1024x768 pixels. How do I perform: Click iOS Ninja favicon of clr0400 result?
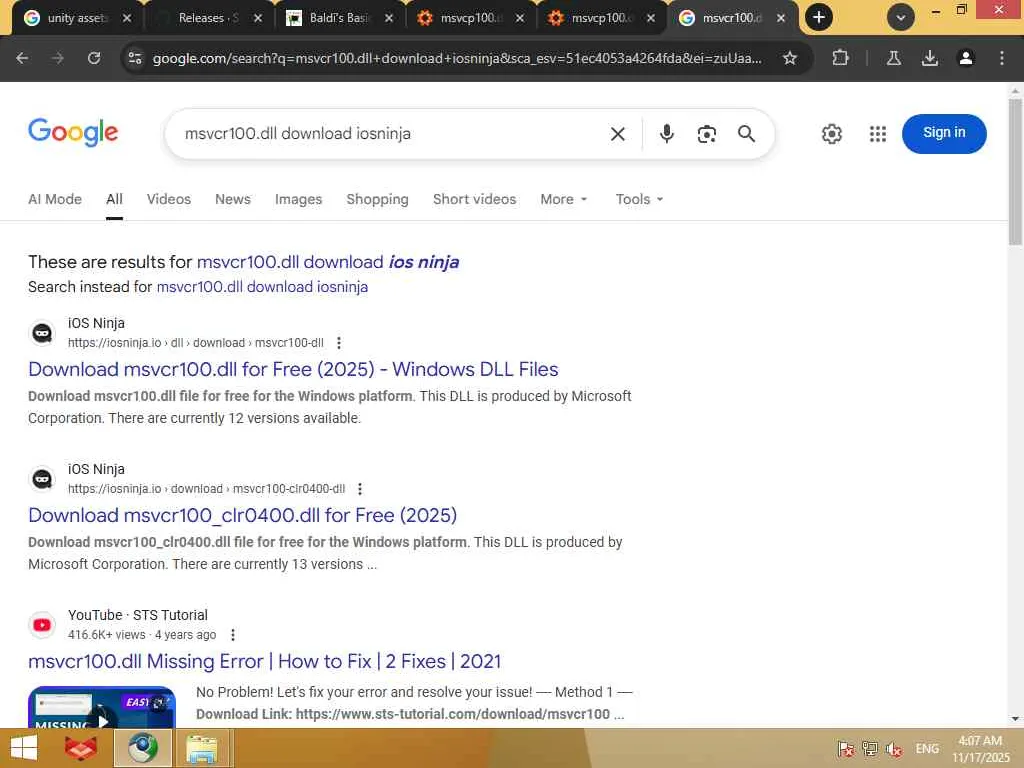point(42,479)
